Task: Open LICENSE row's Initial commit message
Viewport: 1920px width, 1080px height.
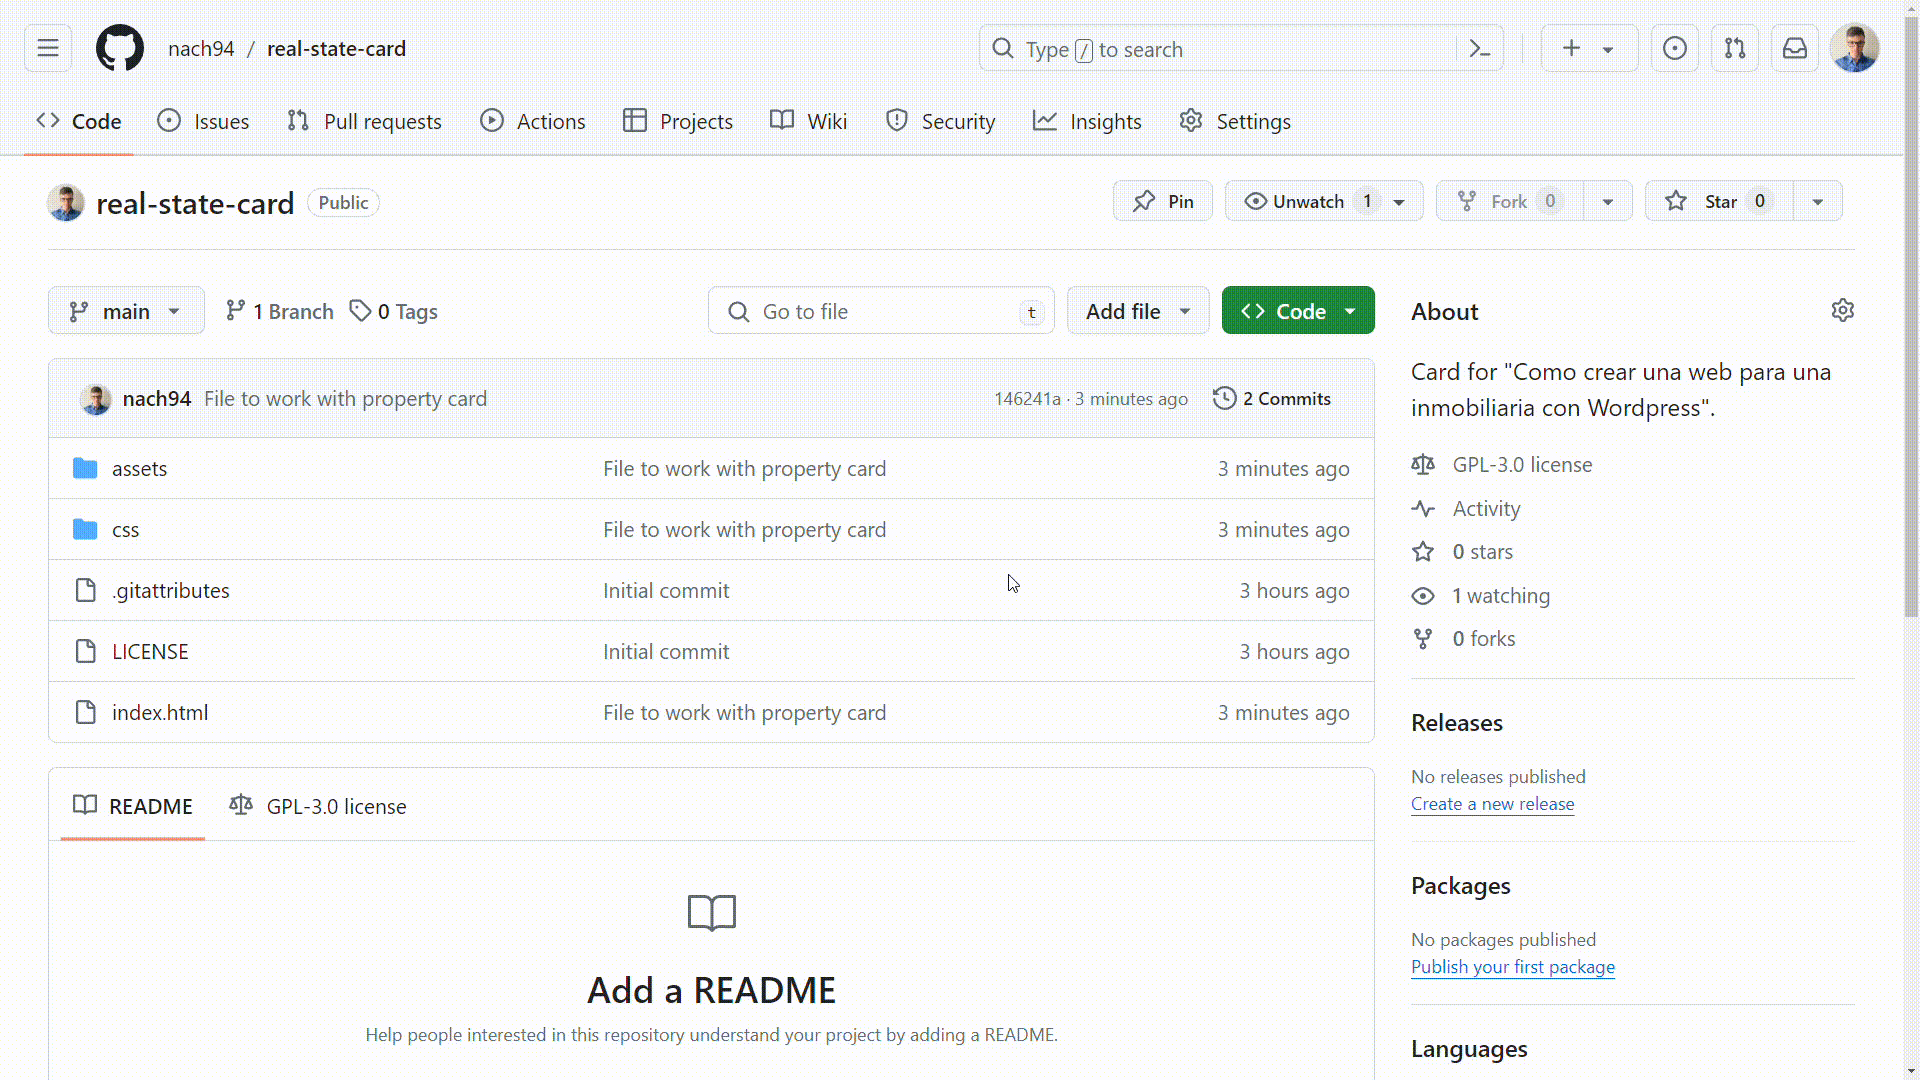Action: (x=666, y=651)
